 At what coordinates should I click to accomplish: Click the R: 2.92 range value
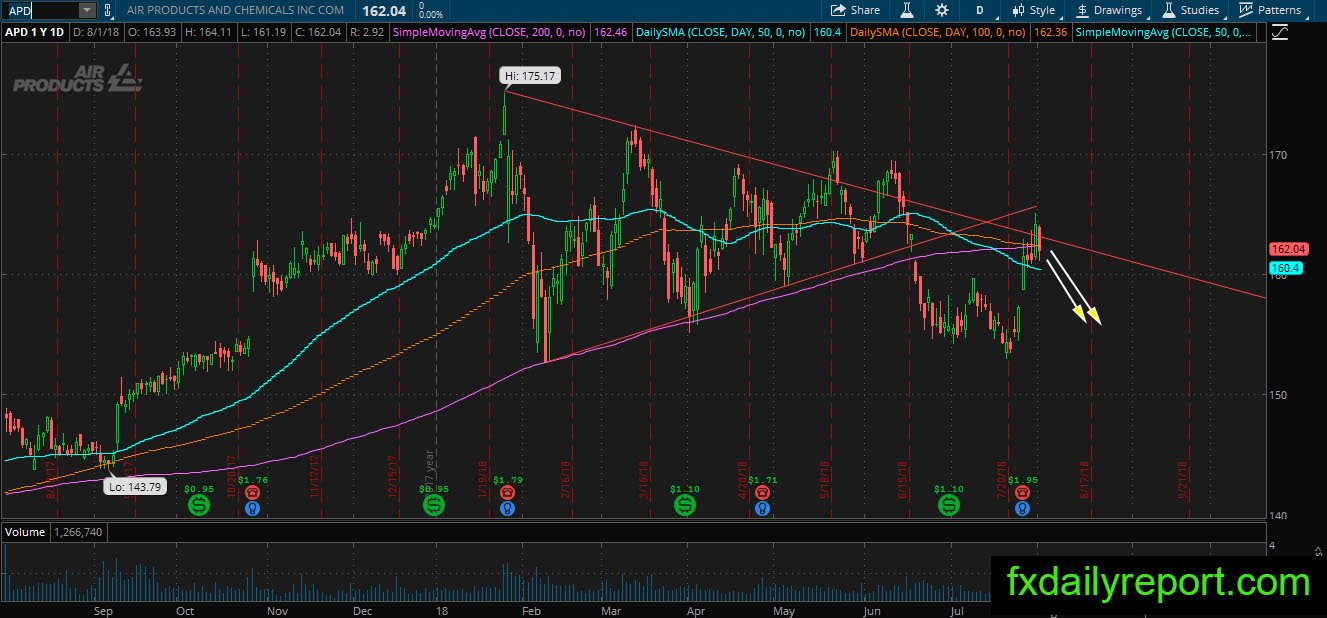[368, 32]
